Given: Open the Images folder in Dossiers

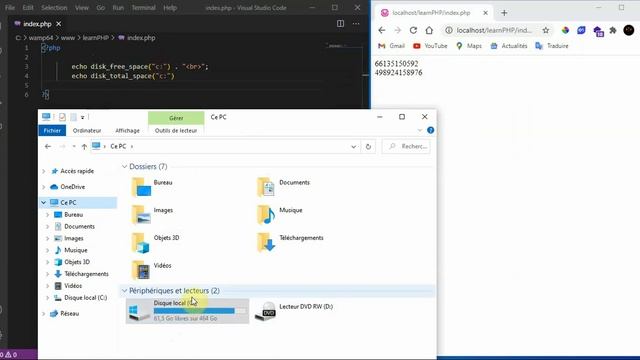Looking at the screenshot, I should (x=152, y=214).
